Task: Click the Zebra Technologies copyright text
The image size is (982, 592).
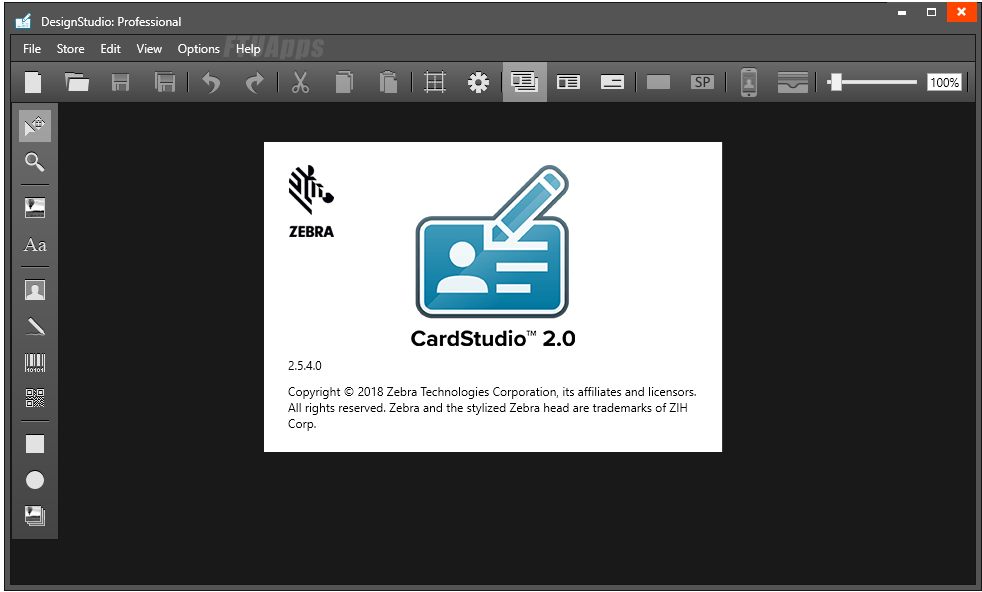Action: [492, 408]
